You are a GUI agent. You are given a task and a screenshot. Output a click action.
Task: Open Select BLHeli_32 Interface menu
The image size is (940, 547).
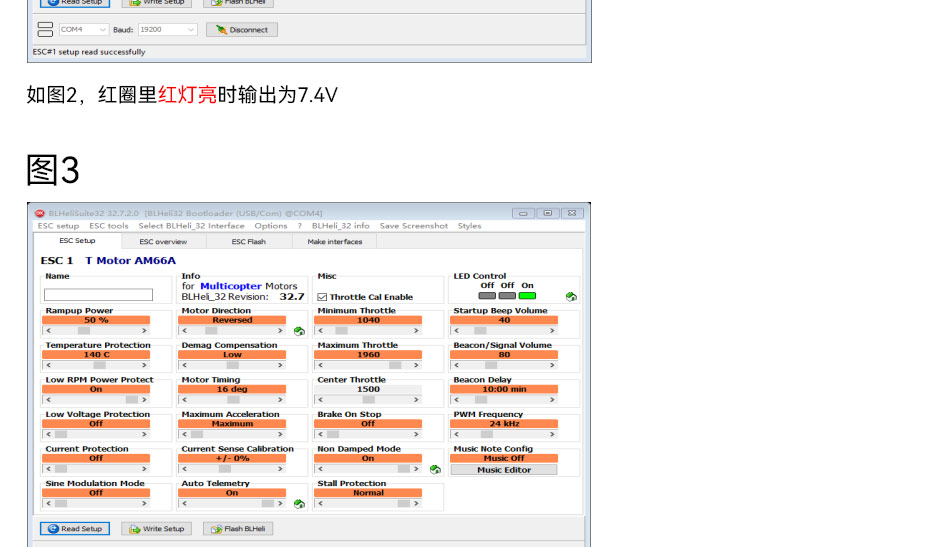coord(191,226)
